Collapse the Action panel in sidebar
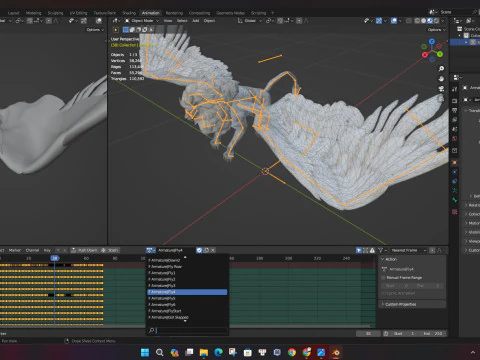Viewport: 480px width, 360px height. [383, 259]
